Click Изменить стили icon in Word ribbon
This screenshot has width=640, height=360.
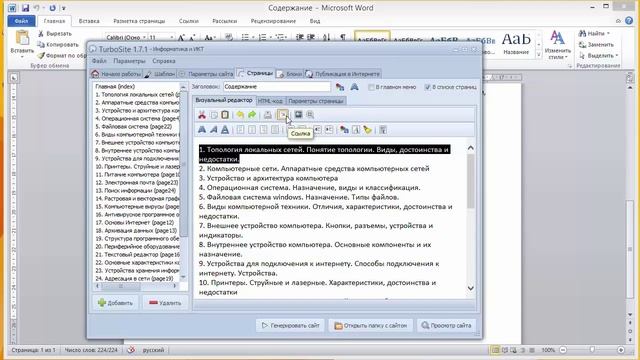(x=558, y=45)
